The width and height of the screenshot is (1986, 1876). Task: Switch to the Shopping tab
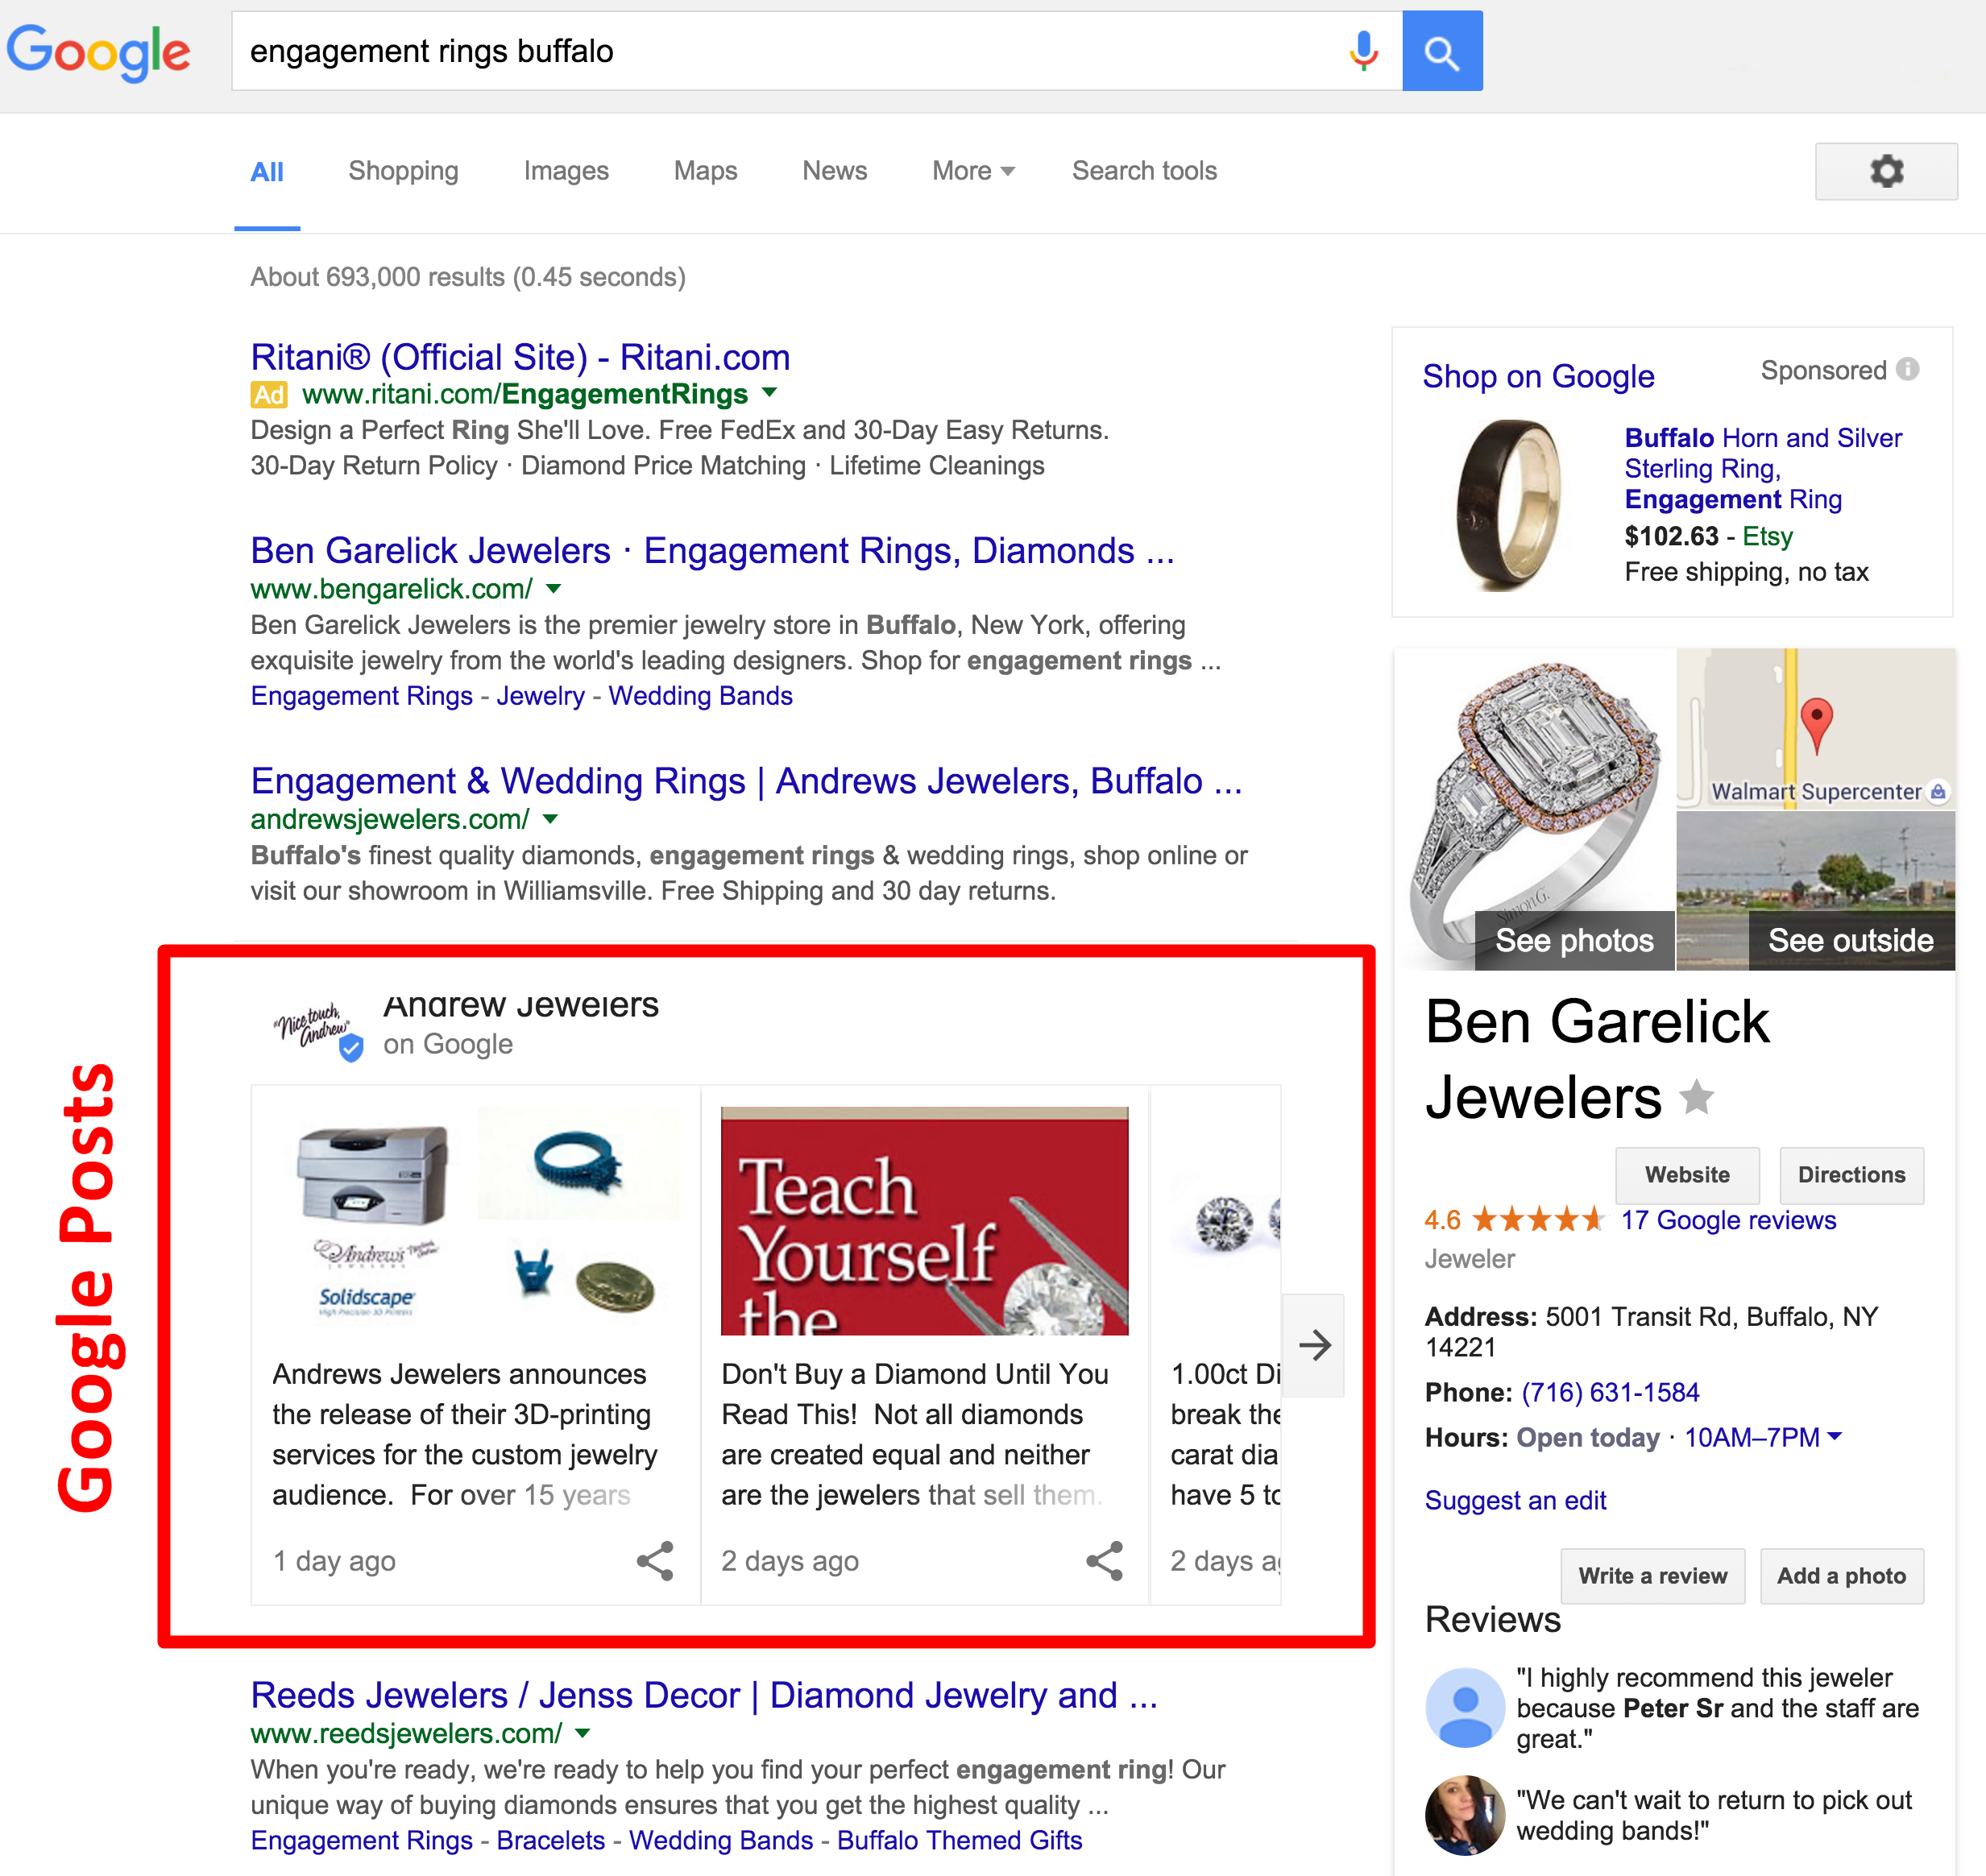pyautogui.click(x=403, y=171)
